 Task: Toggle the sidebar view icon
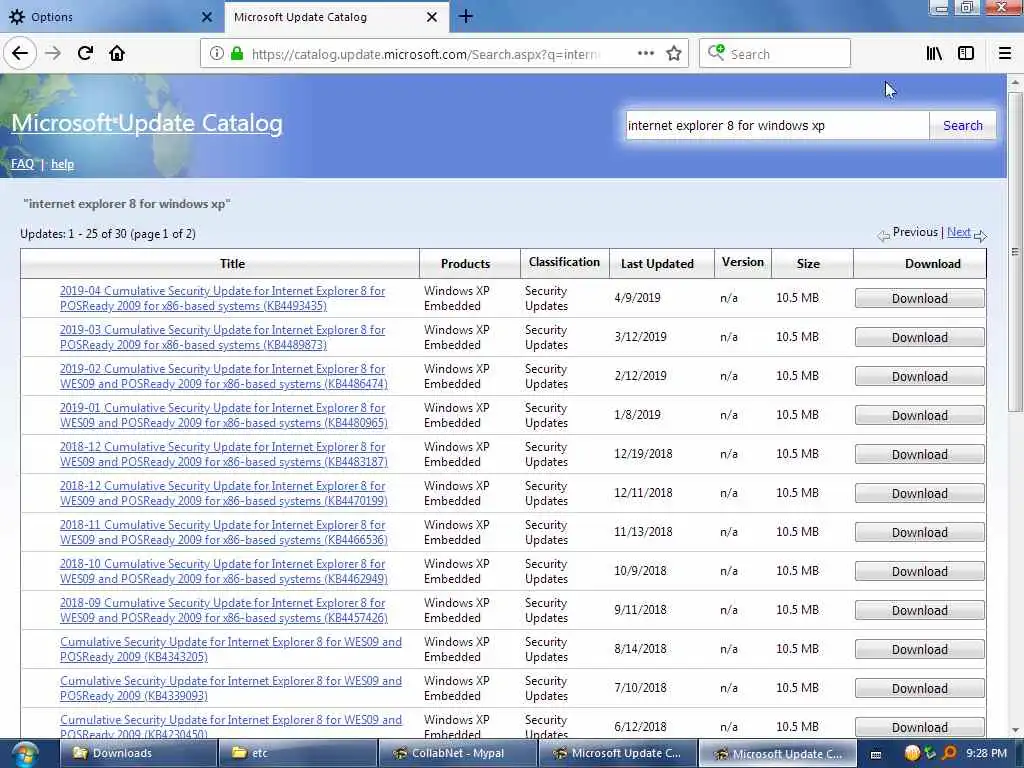point(966,54)
